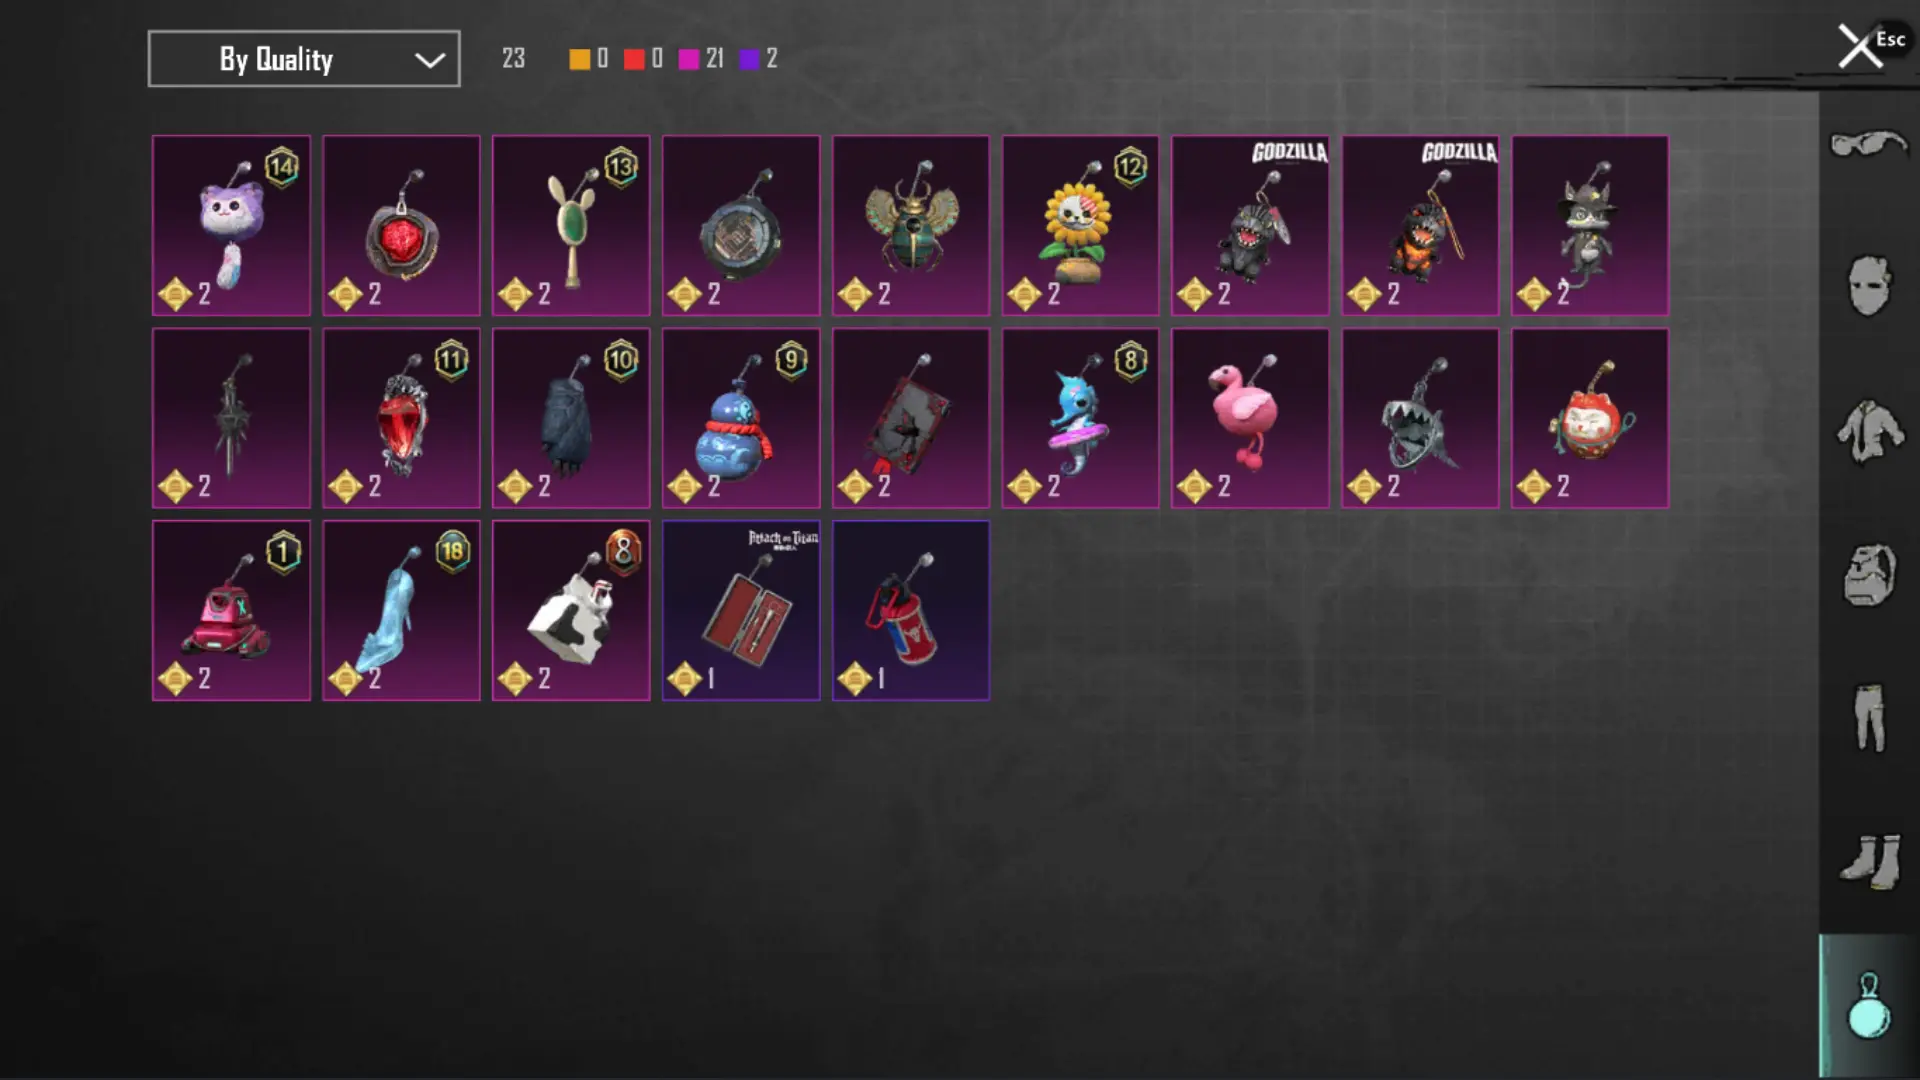
Task: Select the blue glass slipper ornament
Action: coord(401,610)
